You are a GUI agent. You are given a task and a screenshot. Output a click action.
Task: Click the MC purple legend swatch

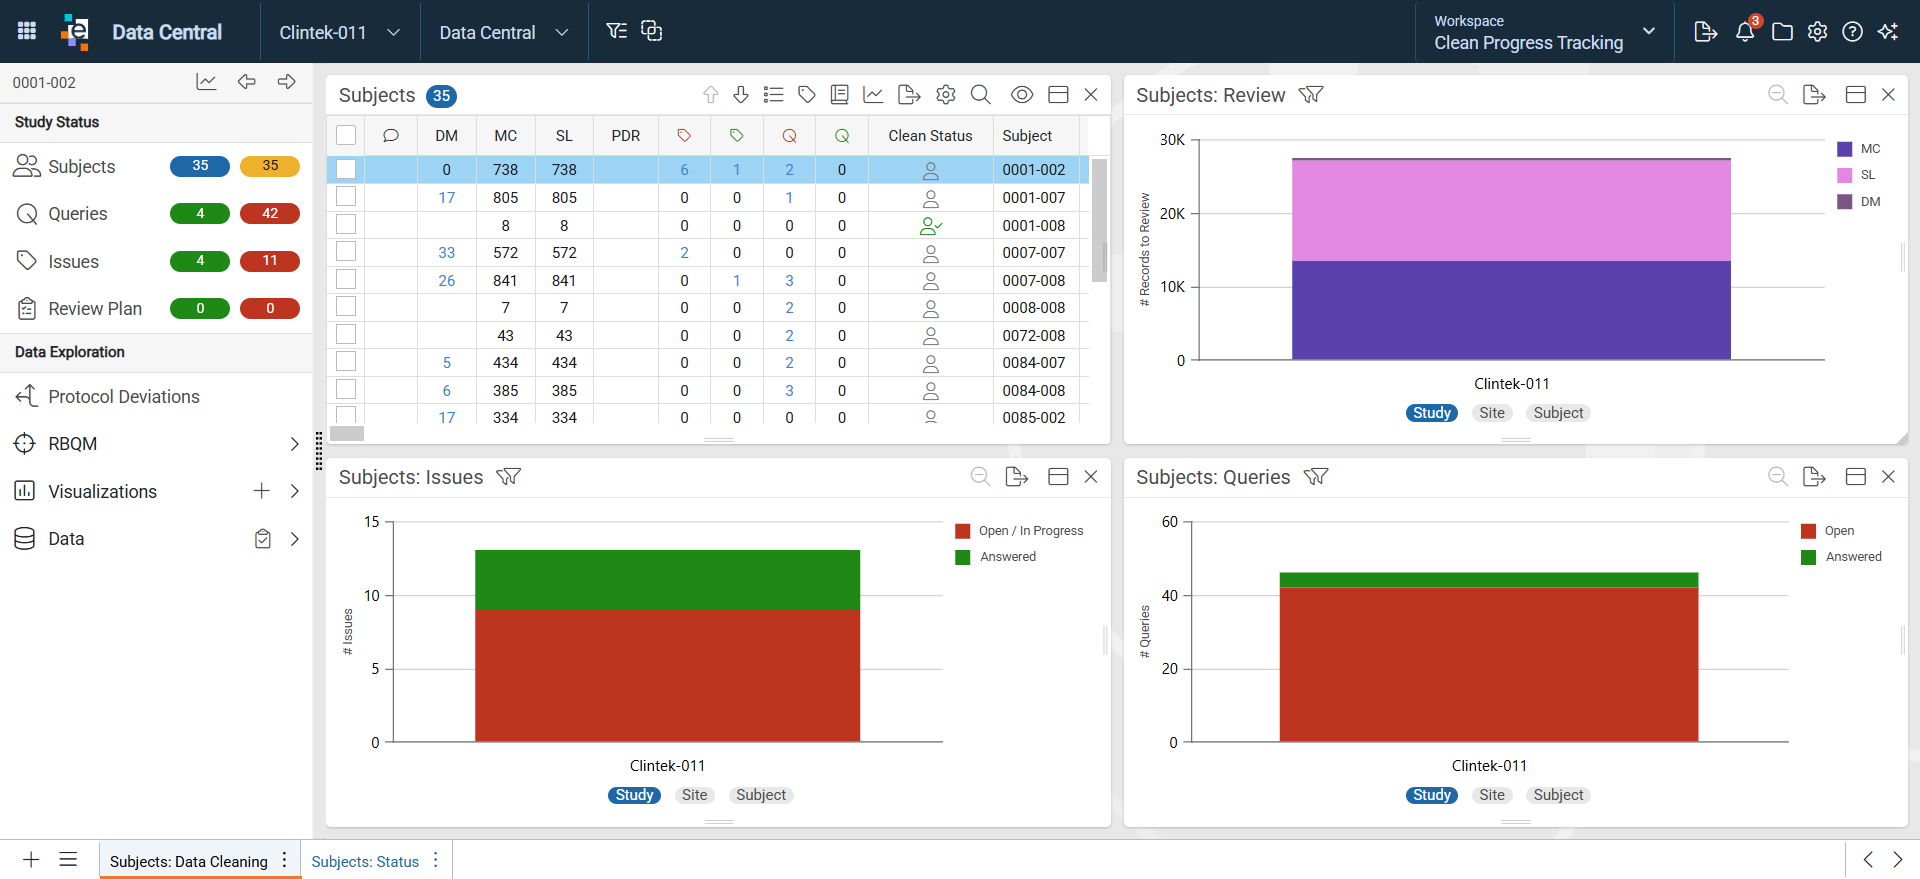[x=1845, y=149]
